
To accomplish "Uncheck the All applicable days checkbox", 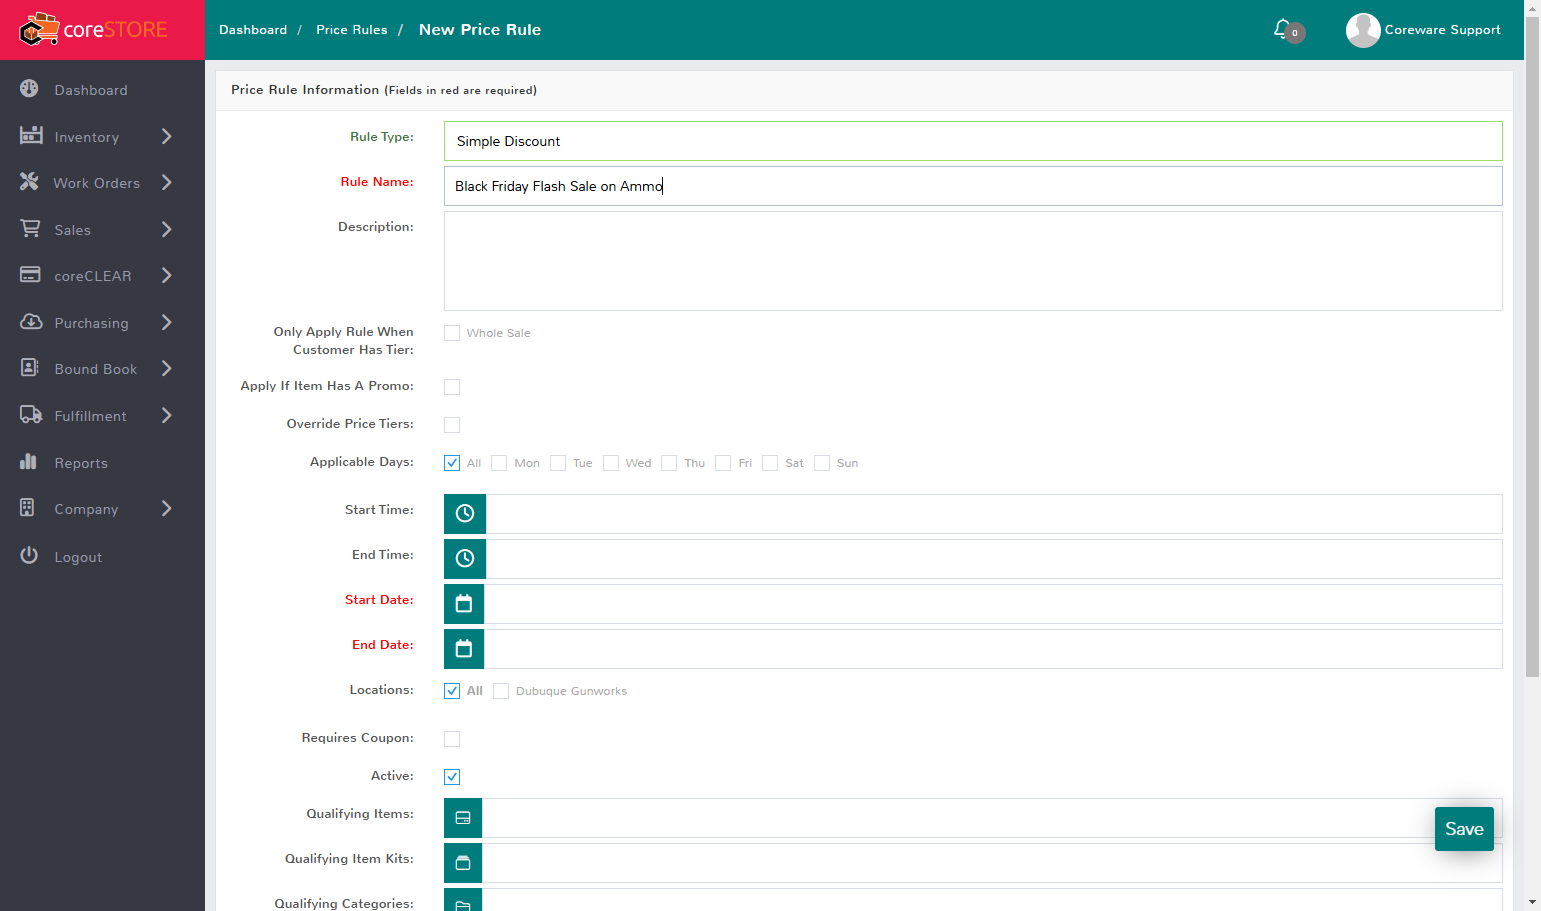I will (x=452, y=463).
